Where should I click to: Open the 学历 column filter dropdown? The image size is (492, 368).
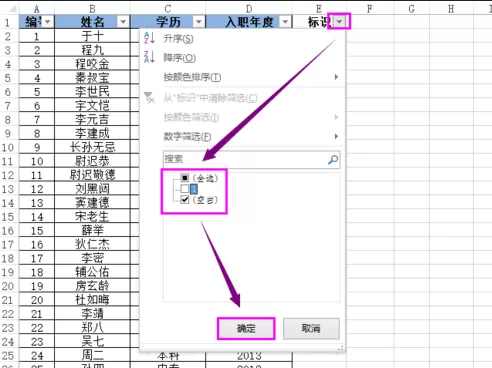click(x=199, y=22)
